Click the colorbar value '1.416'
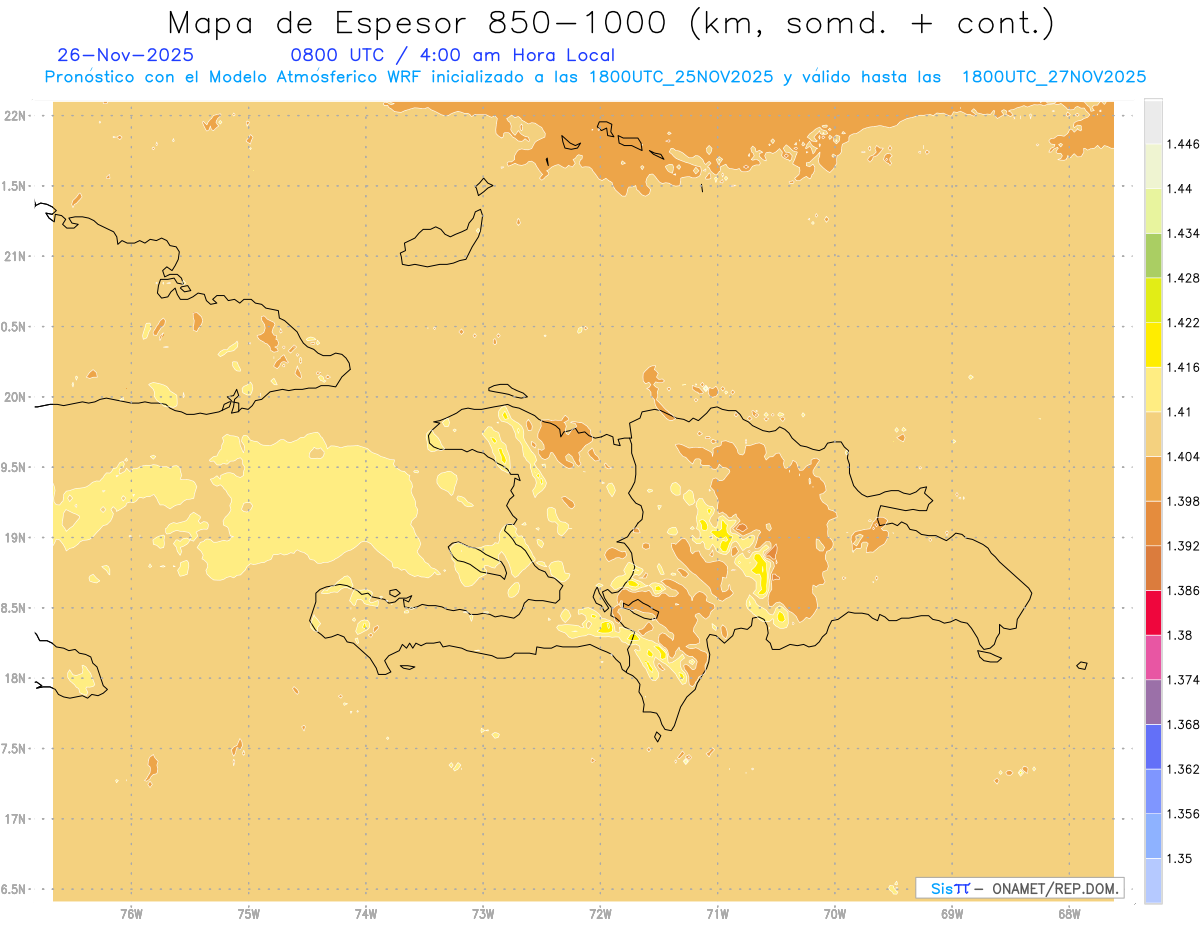This screenshot has height=927, width=1200. (x=1183, y=367)
